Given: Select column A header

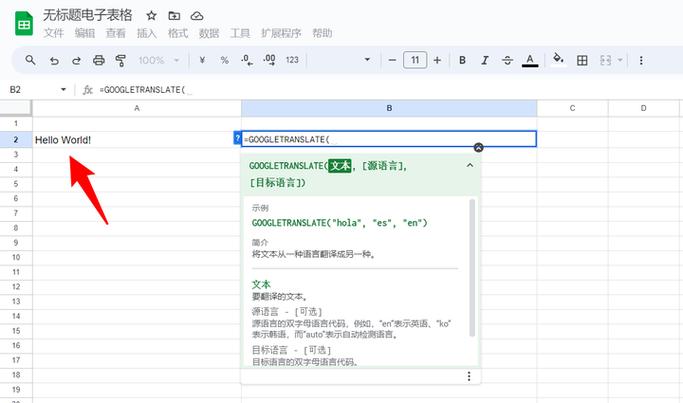Looking at the screenshot, I should pyautogui.click(x=137, y=108).
